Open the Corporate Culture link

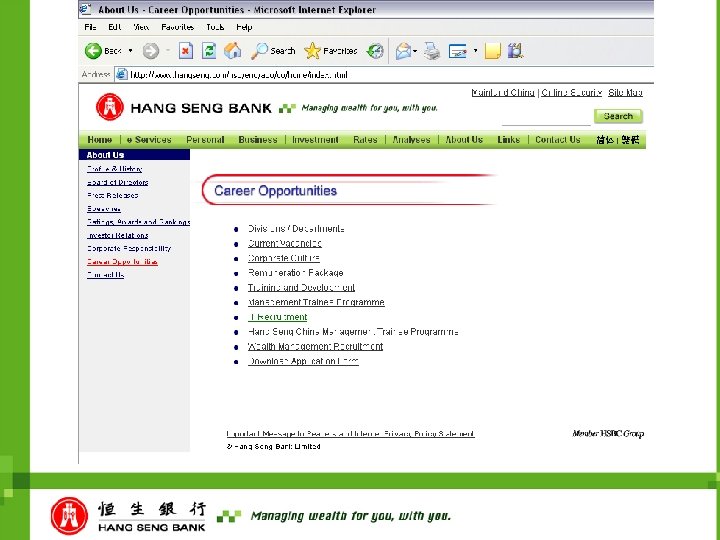pos(284,258)
